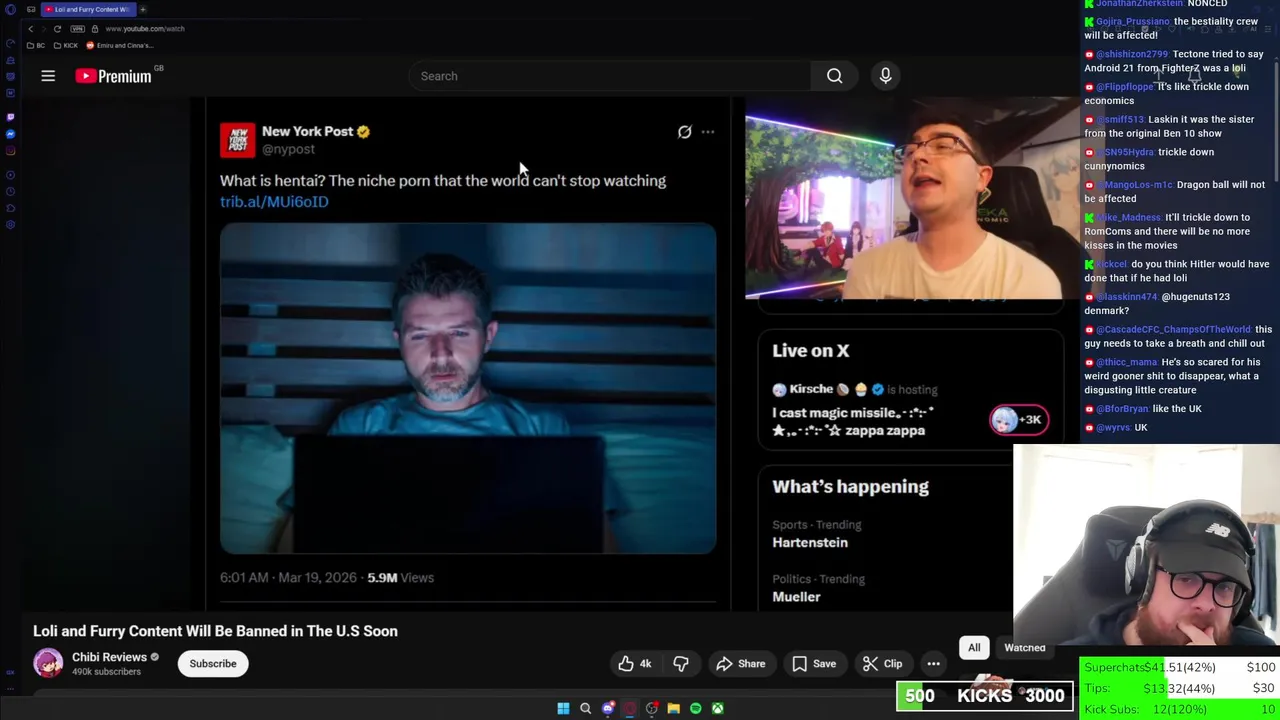Screen dimensions: 1280x720
Task: Focus the YouTube Search field
Action: (610, 76)
